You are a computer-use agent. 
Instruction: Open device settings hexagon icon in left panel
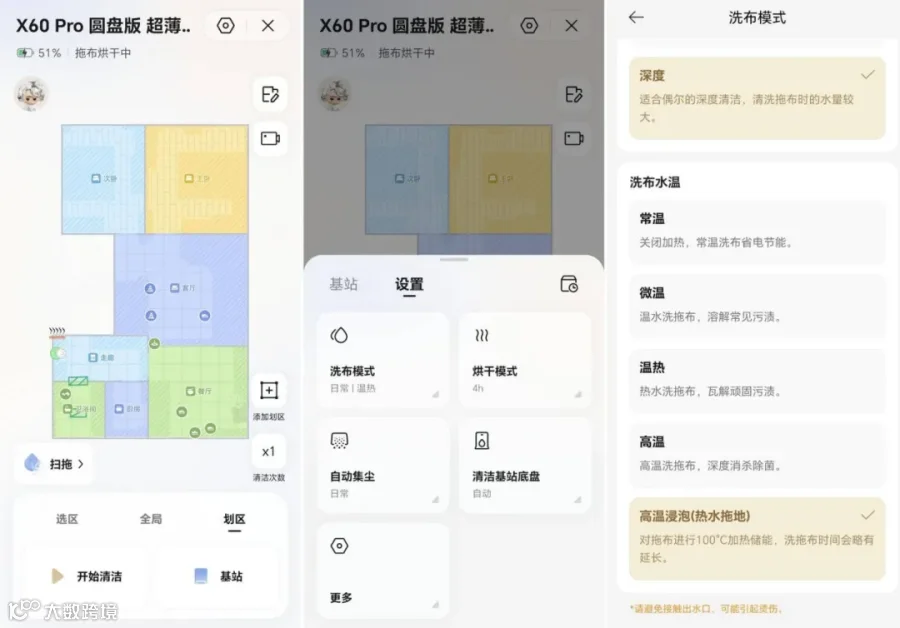[x=226, y=26]
